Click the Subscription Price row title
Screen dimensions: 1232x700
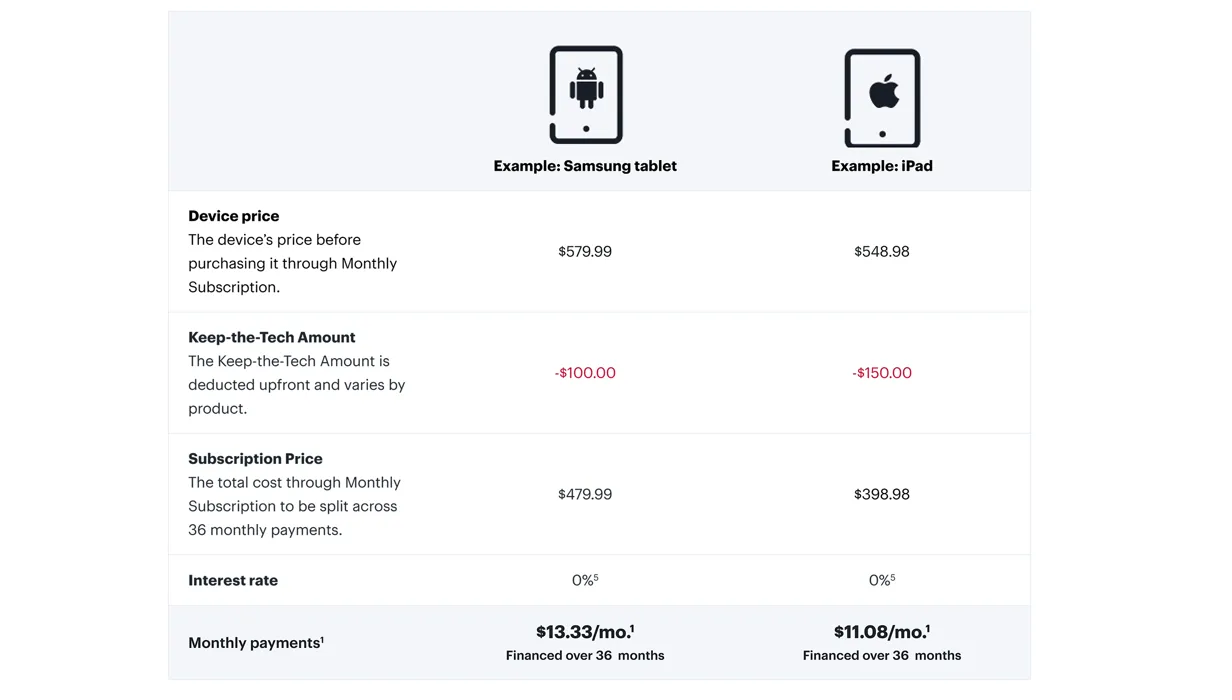tap(255, 459)
